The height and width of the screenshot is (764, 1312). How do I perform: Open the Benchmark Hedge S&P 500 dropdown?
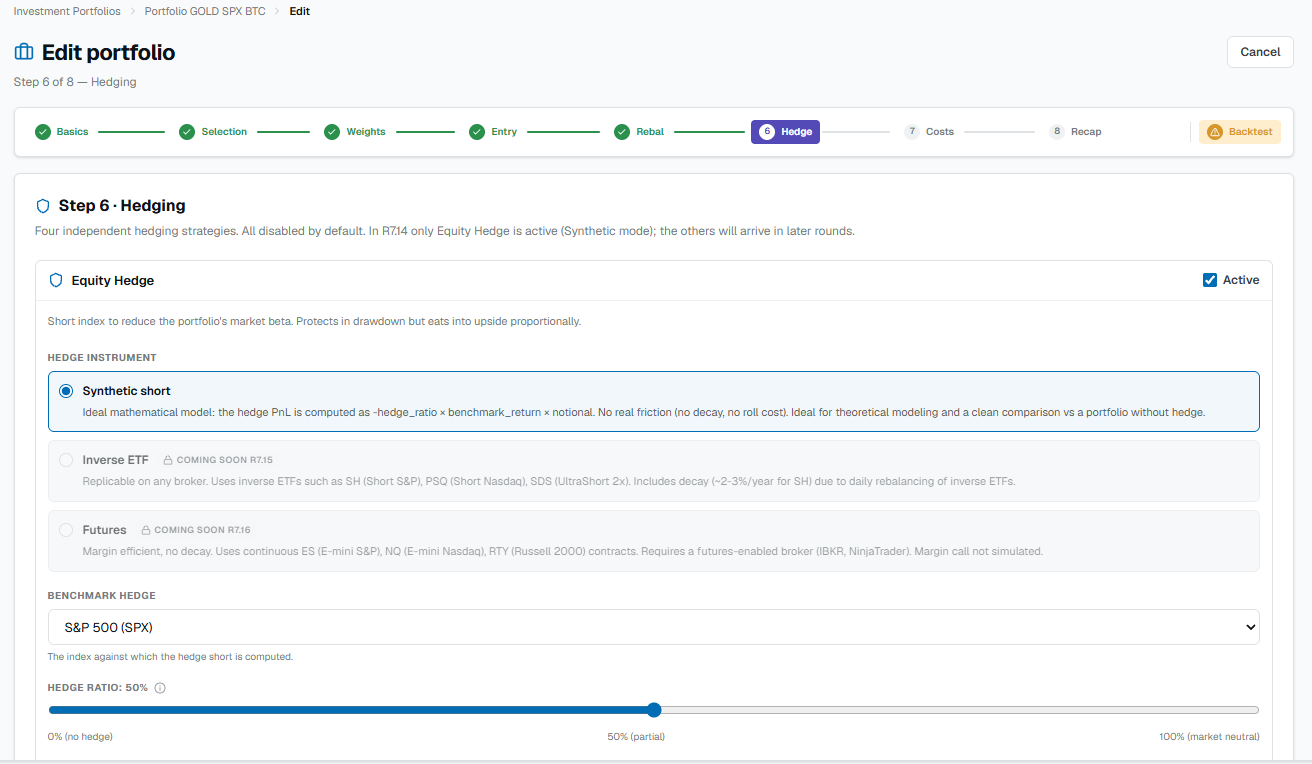[x=653, y=627]
